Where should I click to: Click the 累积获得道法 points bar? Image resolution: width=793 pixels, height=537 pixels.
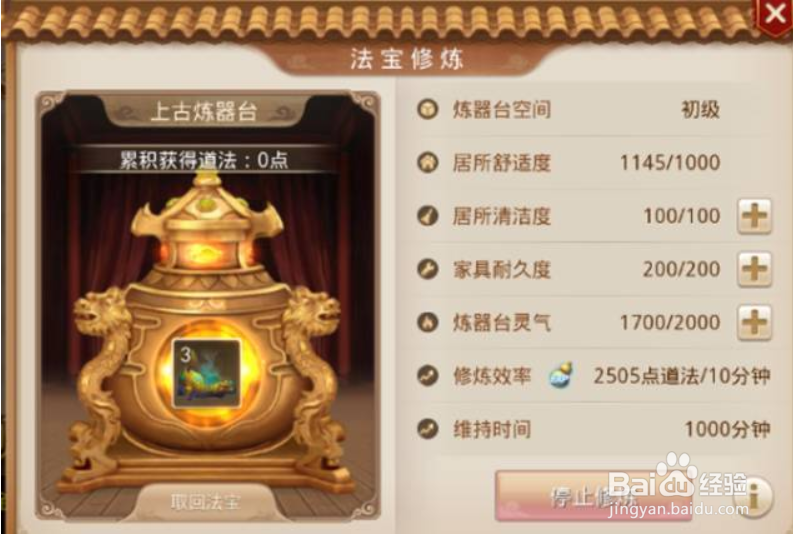[204, 160]
